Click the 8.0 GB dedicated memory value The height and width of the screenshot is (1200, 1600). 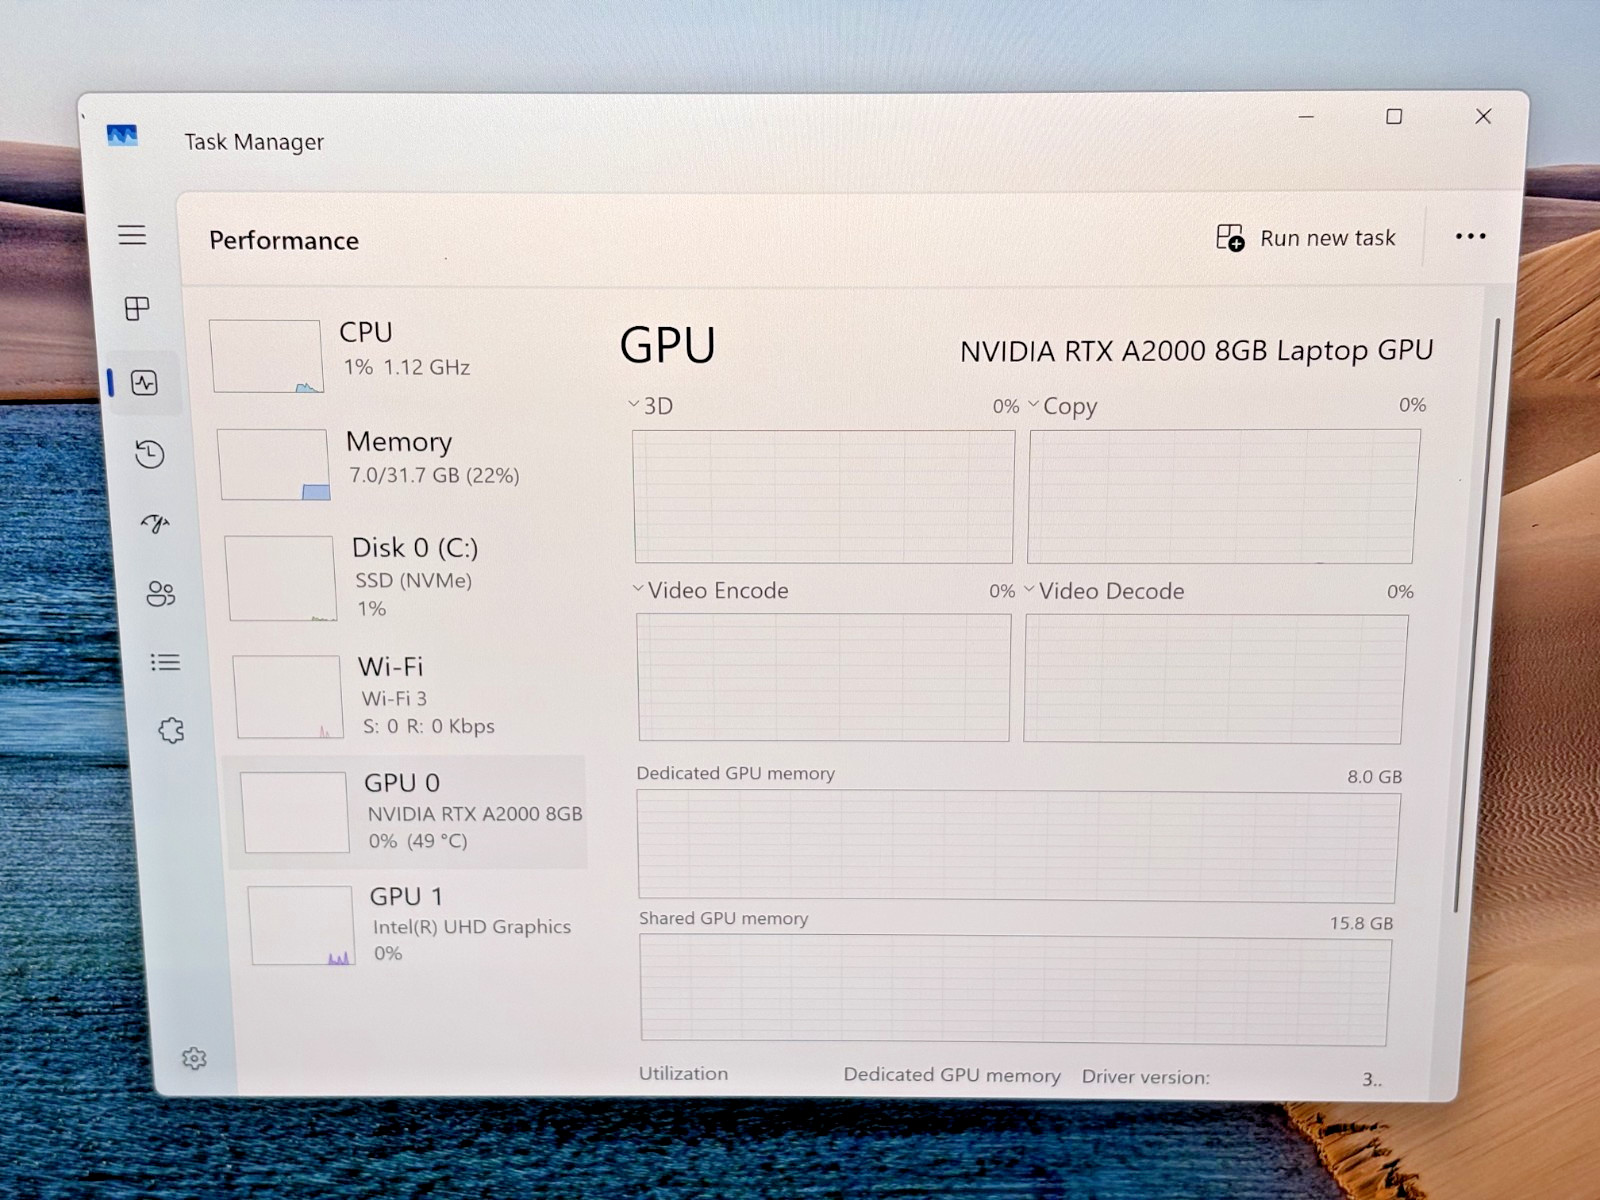[1374, 777]
